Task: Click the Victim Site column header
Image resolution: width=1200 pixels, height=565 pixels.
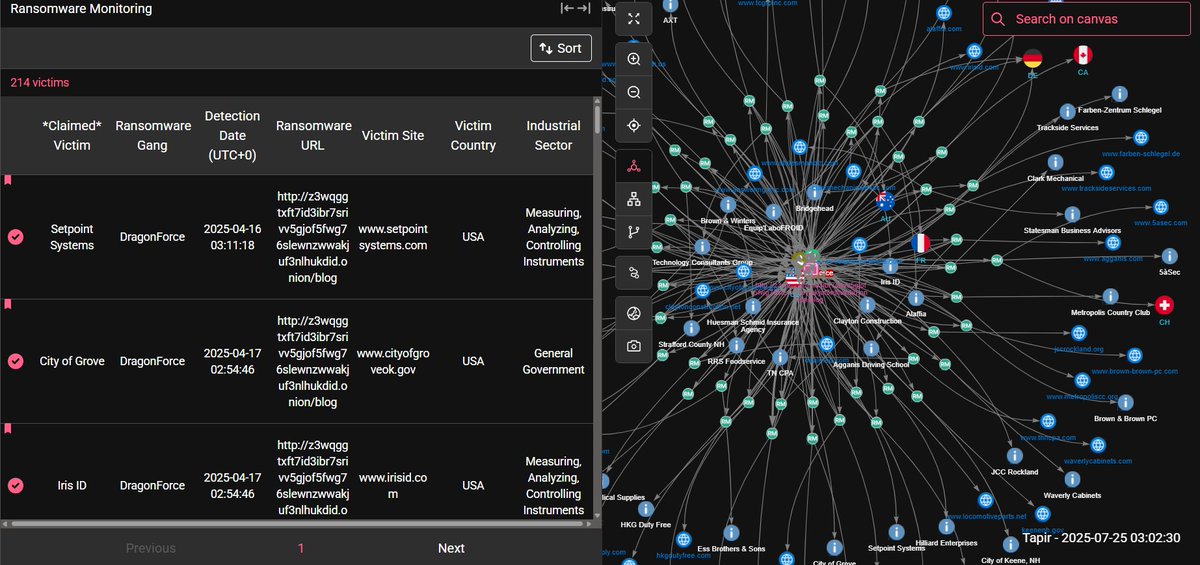Action: tap(393, 136)
